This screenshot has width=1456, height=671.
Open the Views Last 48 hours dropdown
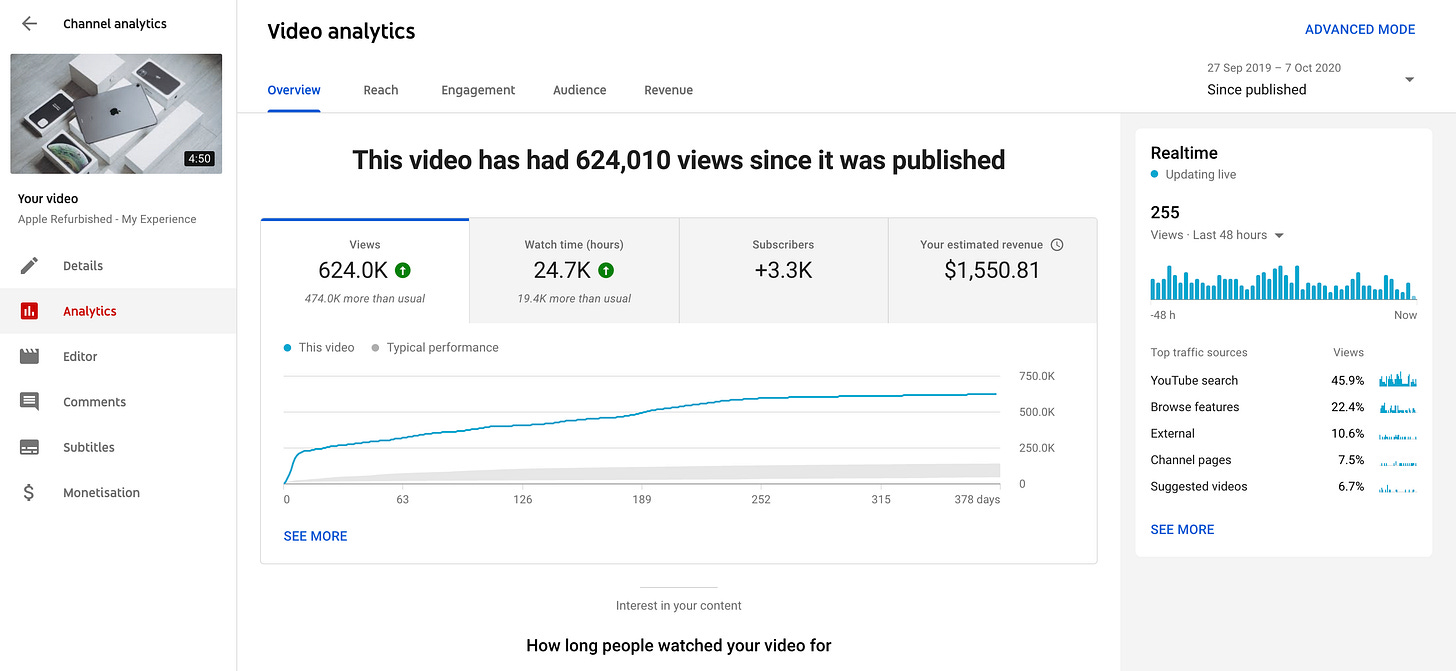pos(1279,236)
